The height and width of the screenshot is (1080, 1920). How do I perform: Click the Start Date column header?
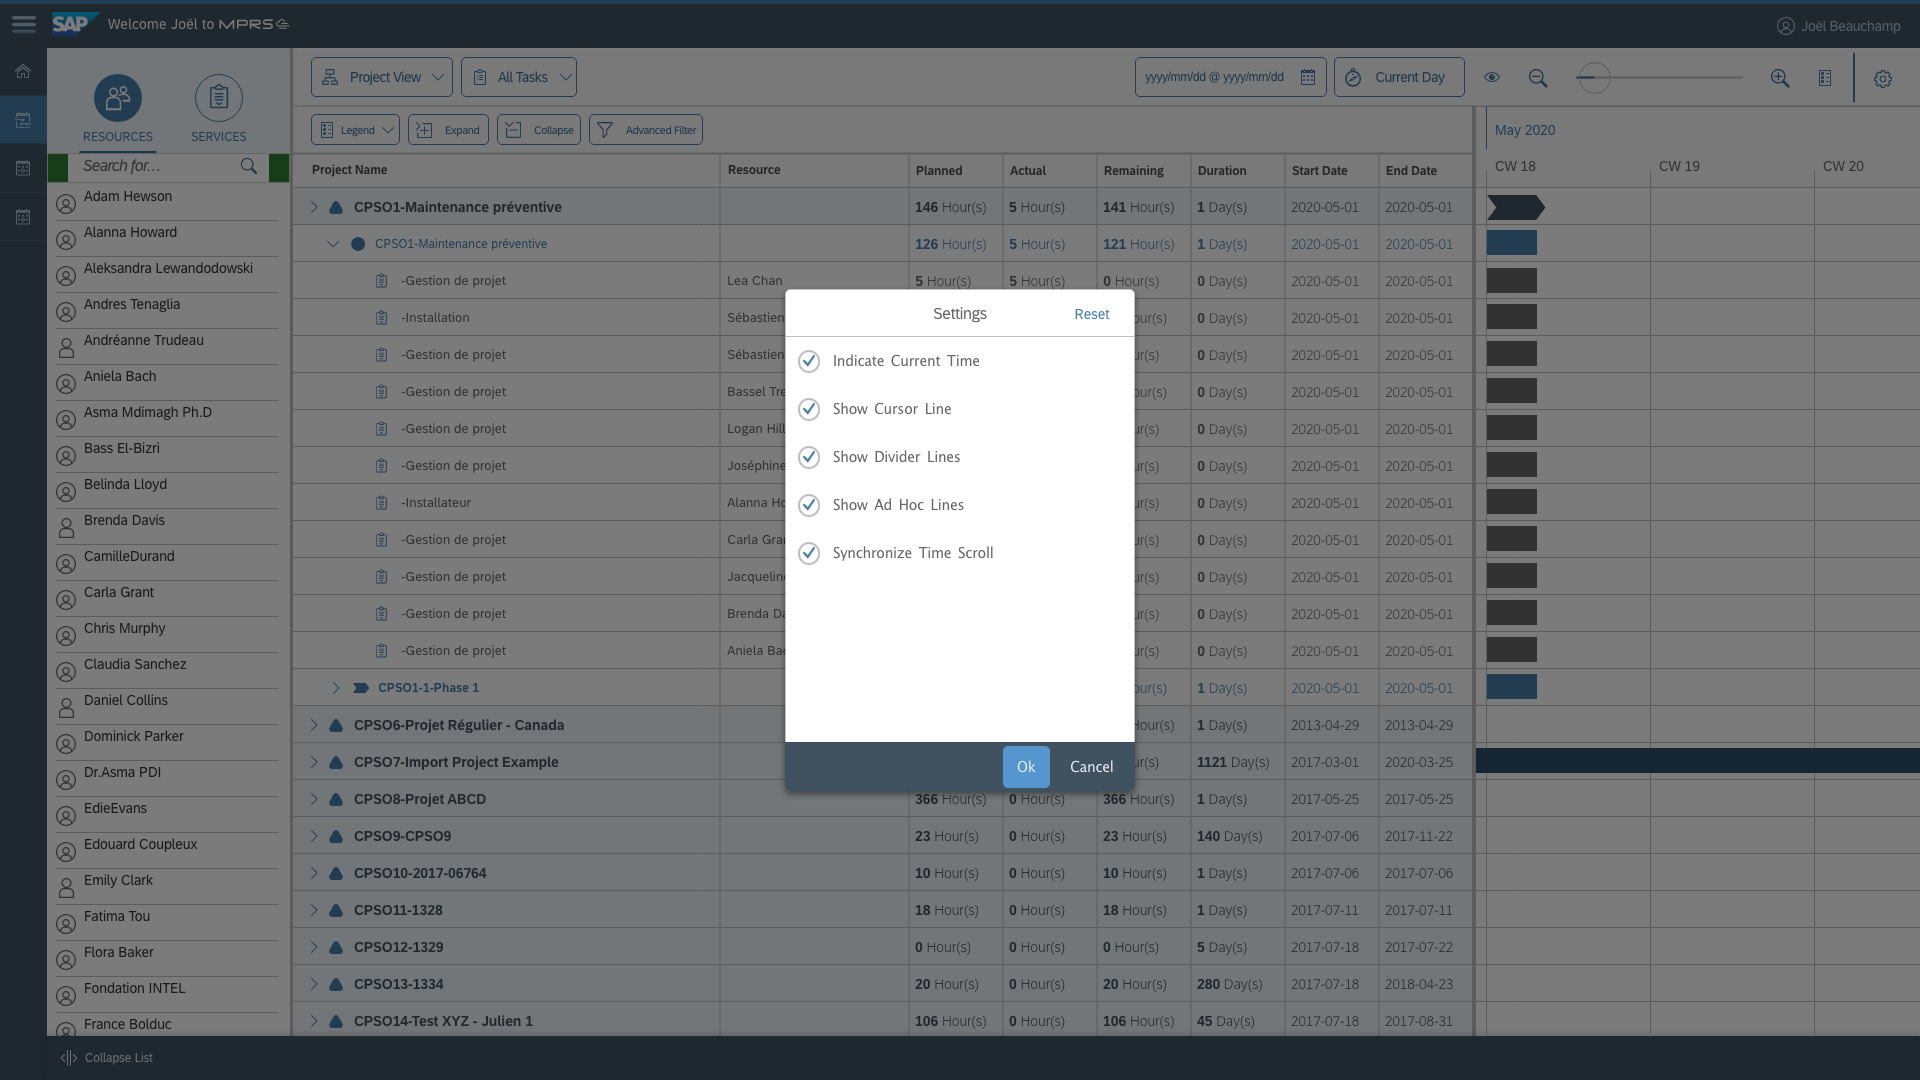1319,171
